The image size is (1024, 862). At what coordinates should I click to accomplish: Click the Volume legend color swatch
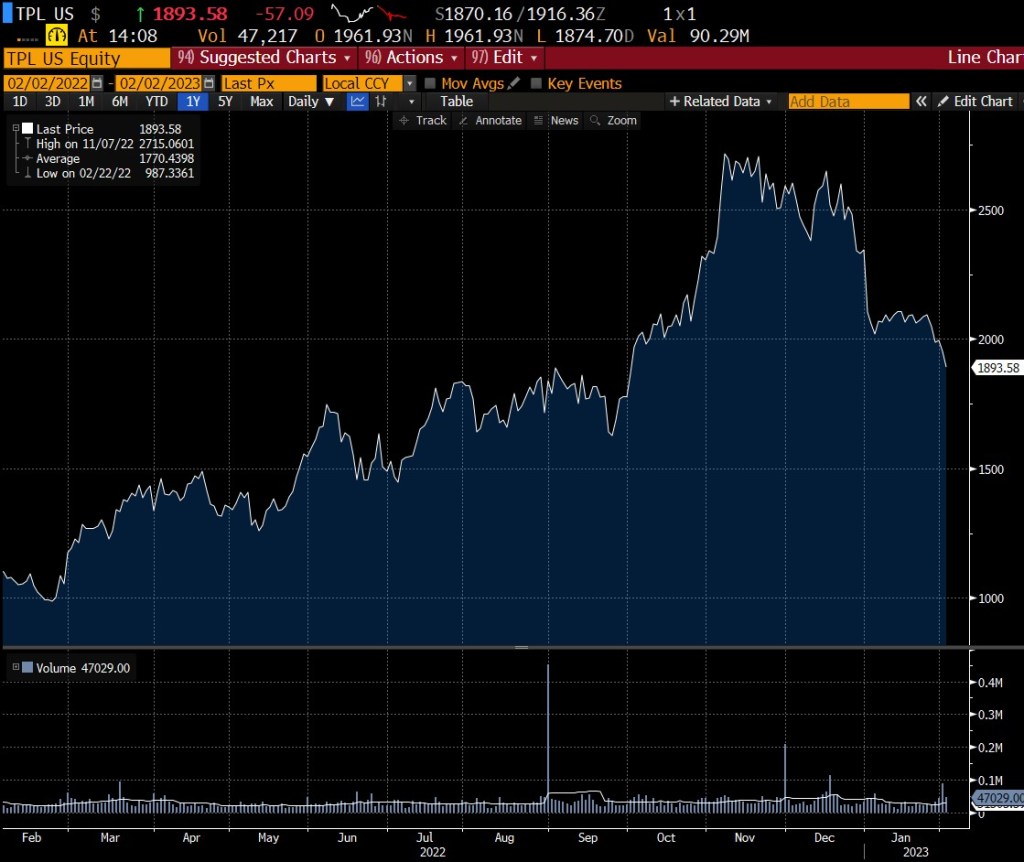point(27,667)
